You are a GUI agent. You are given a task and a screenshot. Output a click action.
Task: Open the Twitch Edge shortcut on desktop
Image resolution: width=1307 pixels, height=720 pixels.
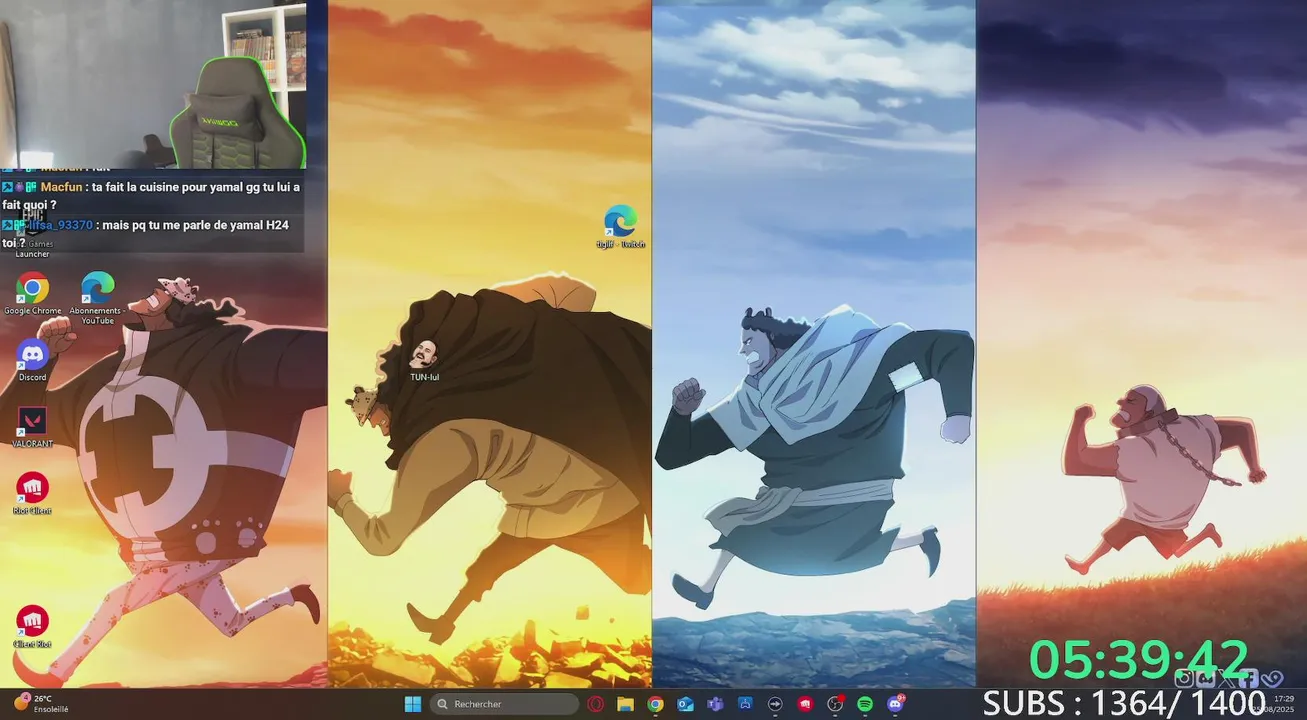pos(620,226)
